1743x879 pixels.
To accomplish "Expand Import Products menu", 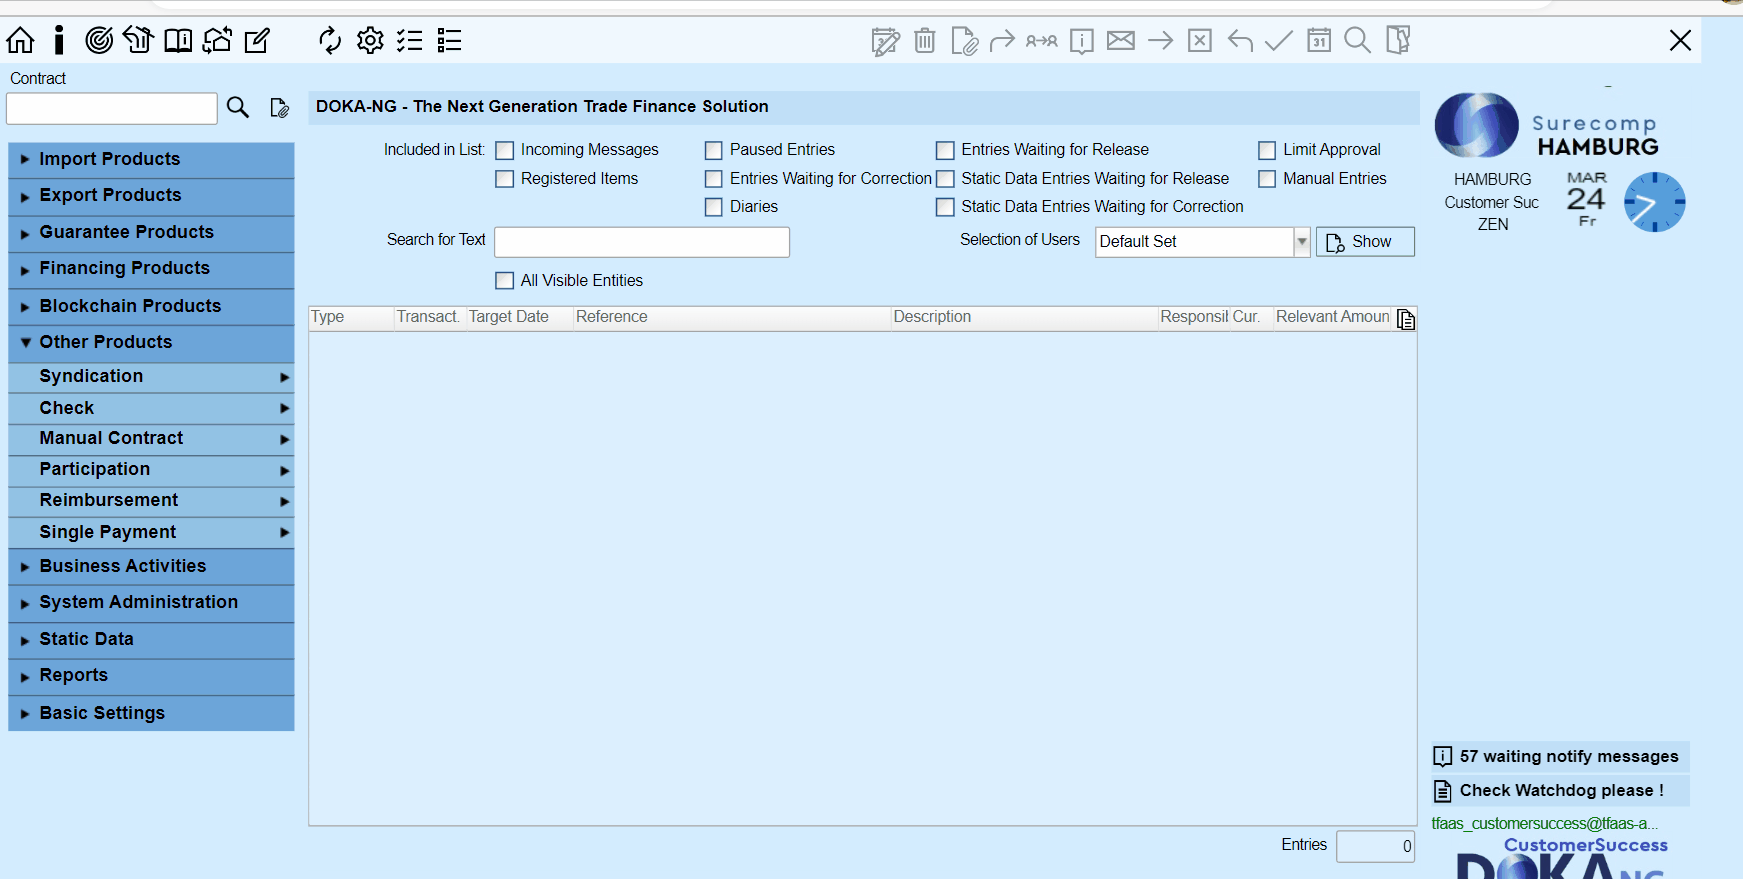I will click(x=151, y=159).
